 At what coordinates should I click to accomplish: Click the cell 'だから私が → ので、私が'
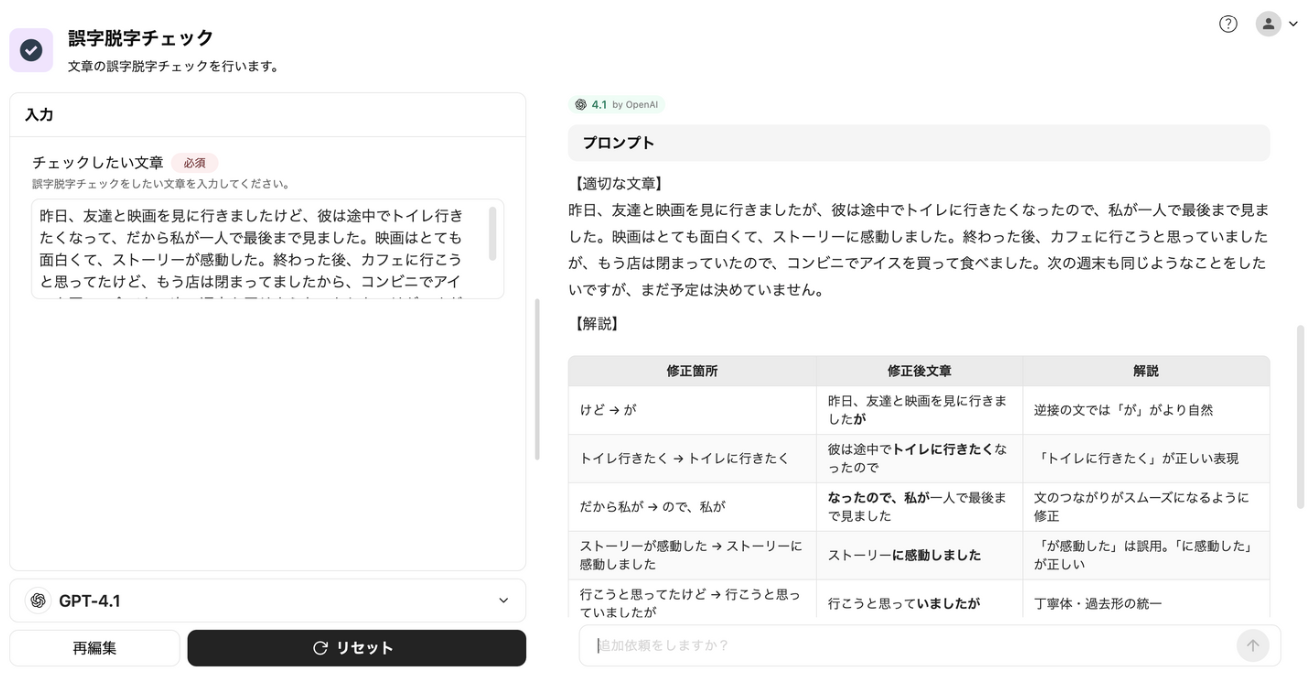[692, 507]
